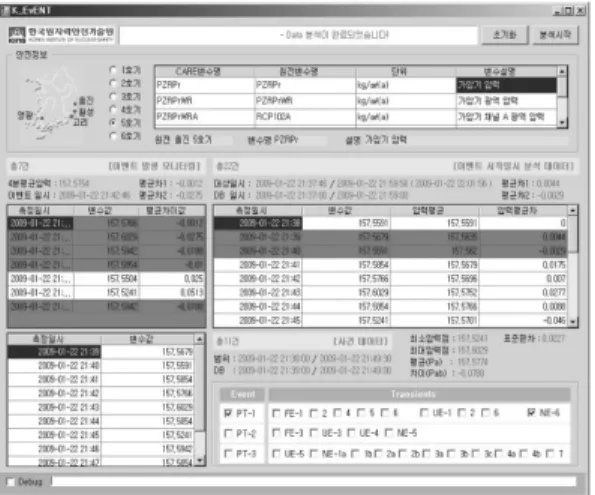
Task: Select the 2009-01-22 21:41 row in right table
Action: (391, 265)
